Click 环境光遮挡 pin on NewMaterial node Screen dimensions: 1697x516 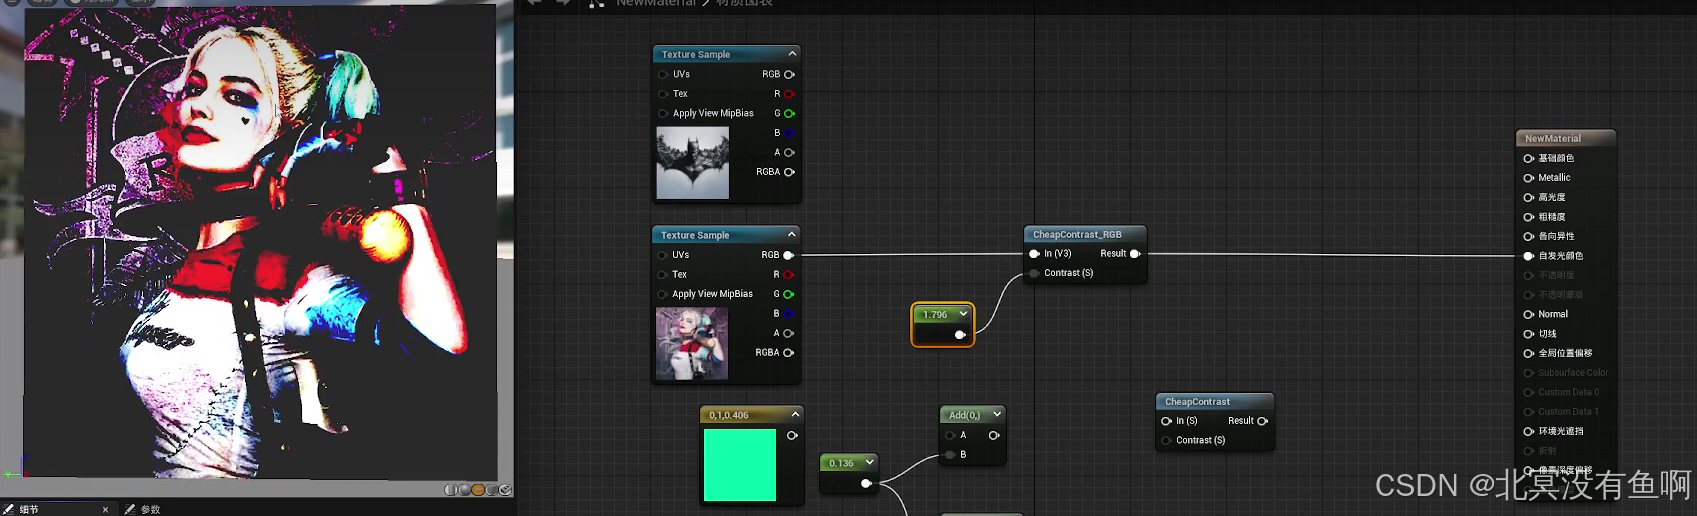[x=1528, y=431]
